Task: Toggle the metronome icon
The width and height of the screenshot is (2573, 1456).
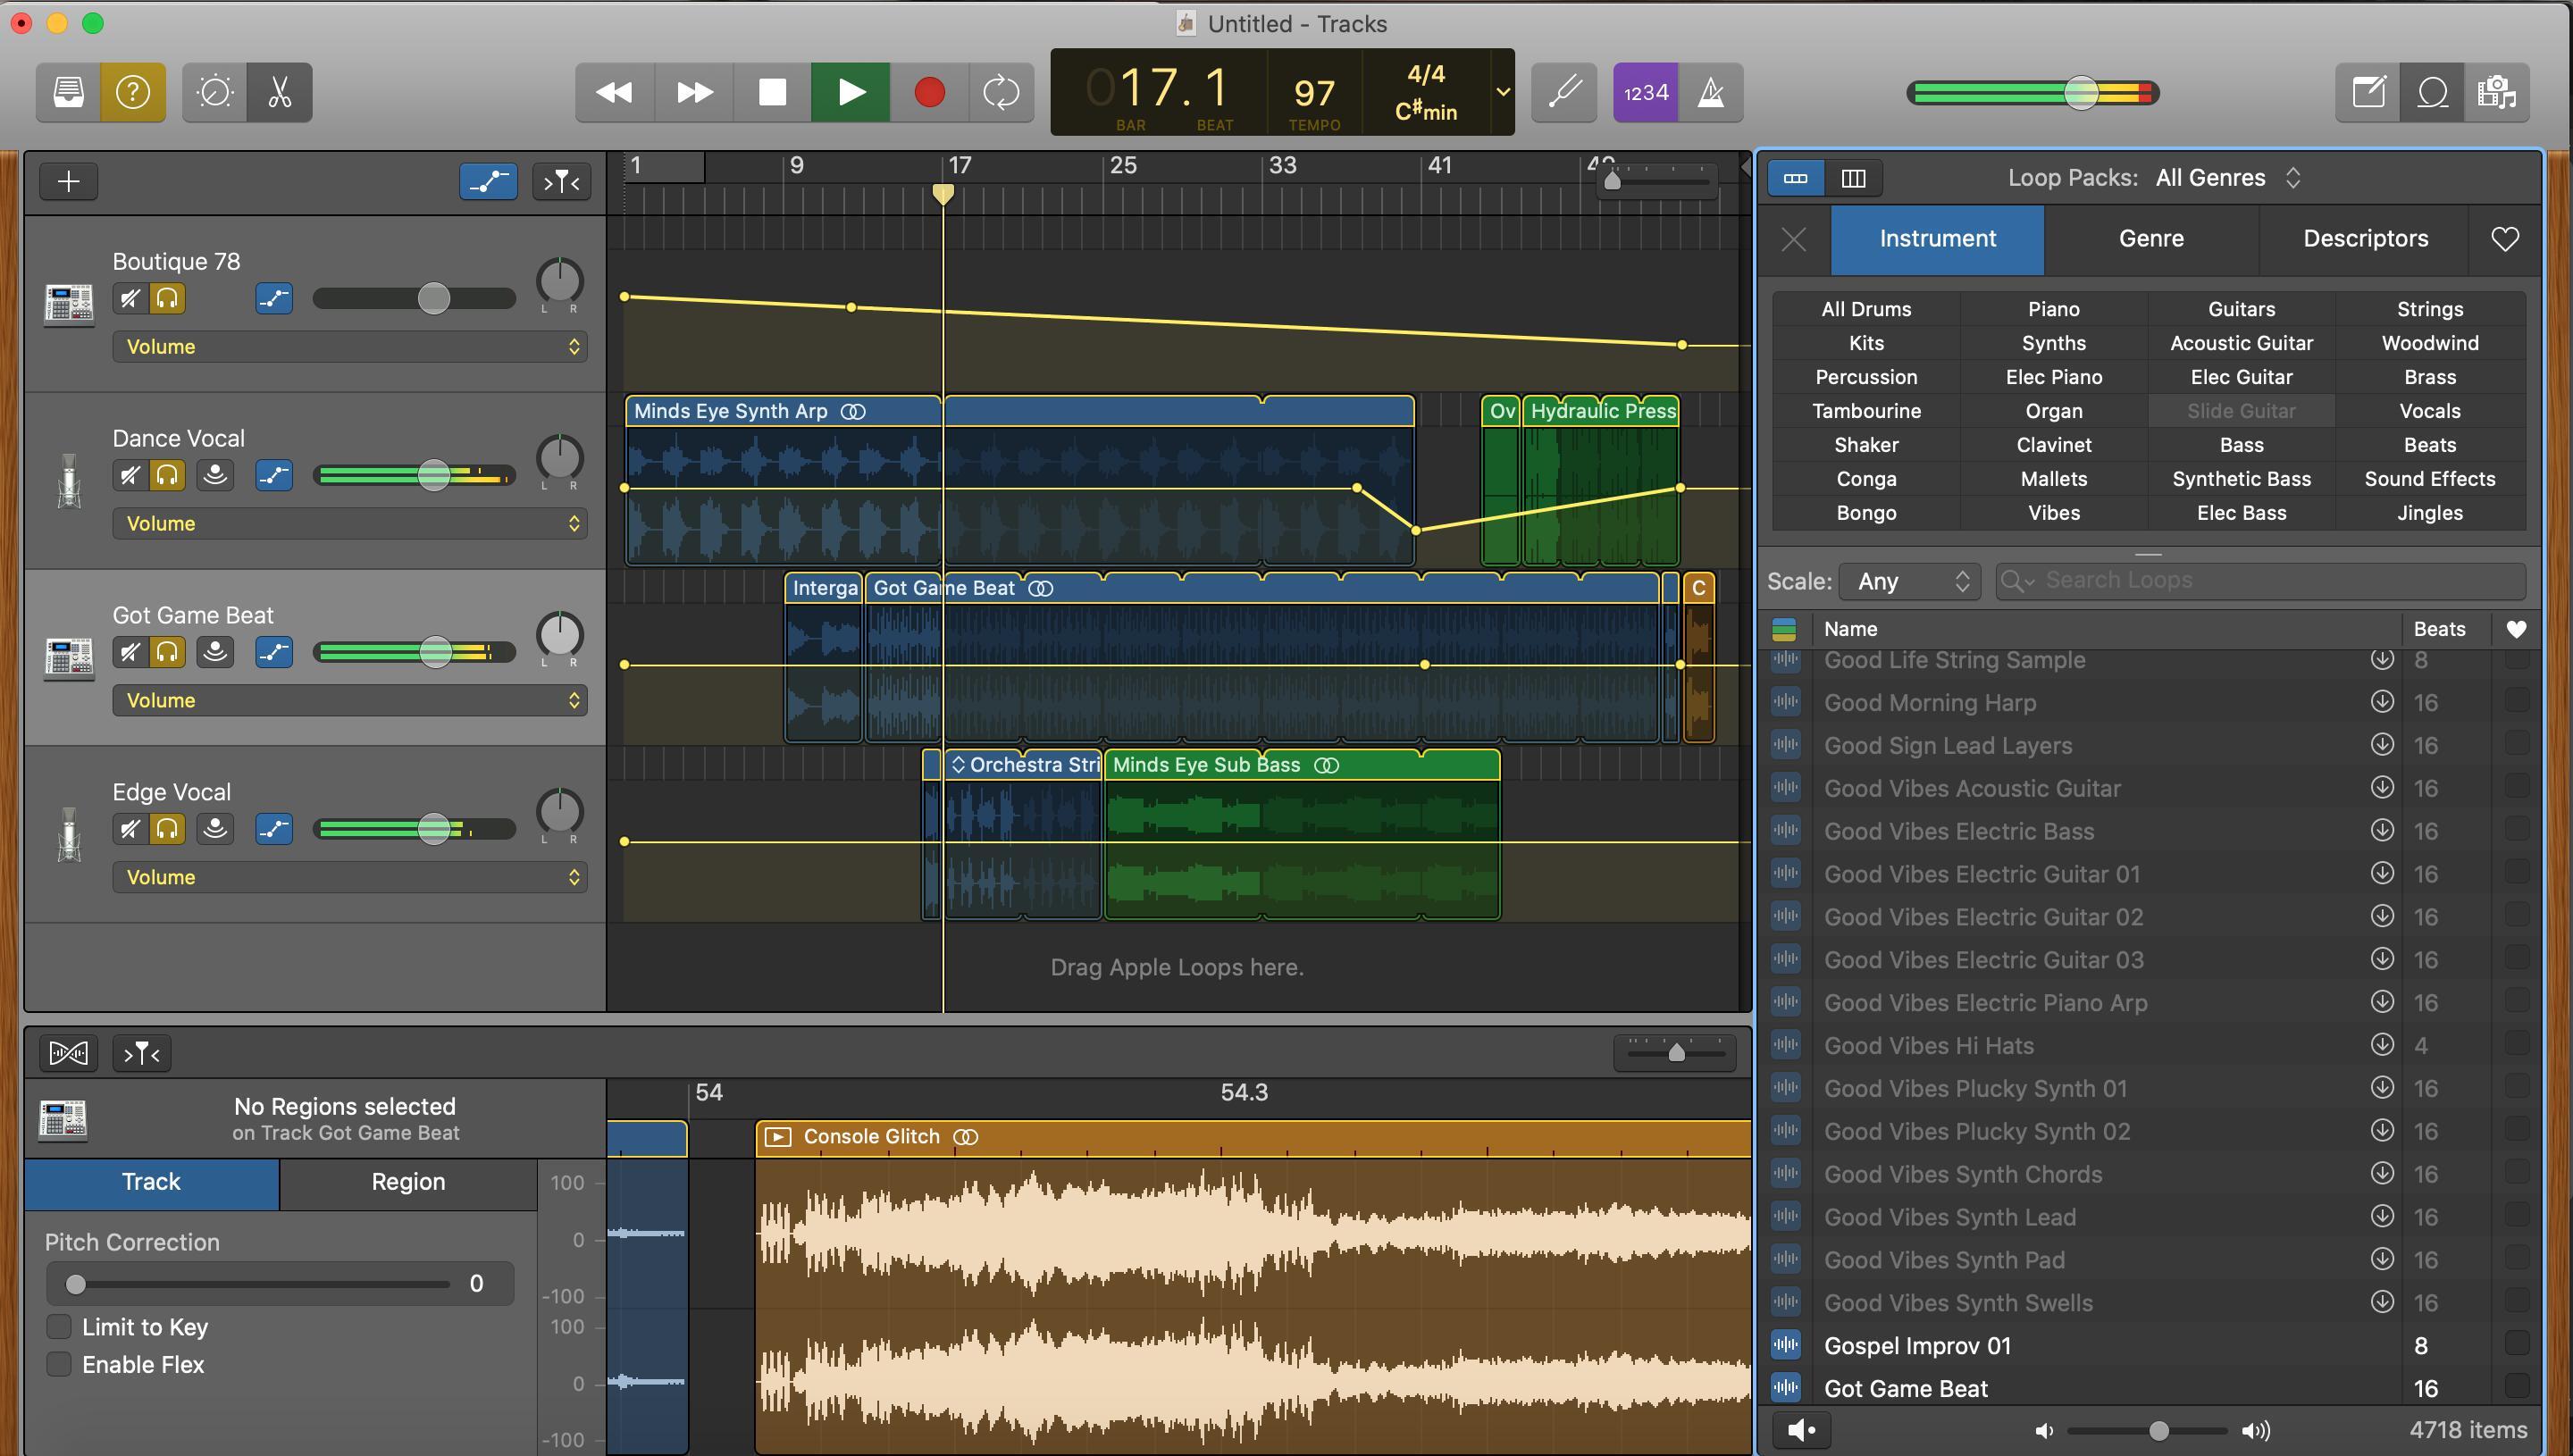Action: [x=1711, y=92]
